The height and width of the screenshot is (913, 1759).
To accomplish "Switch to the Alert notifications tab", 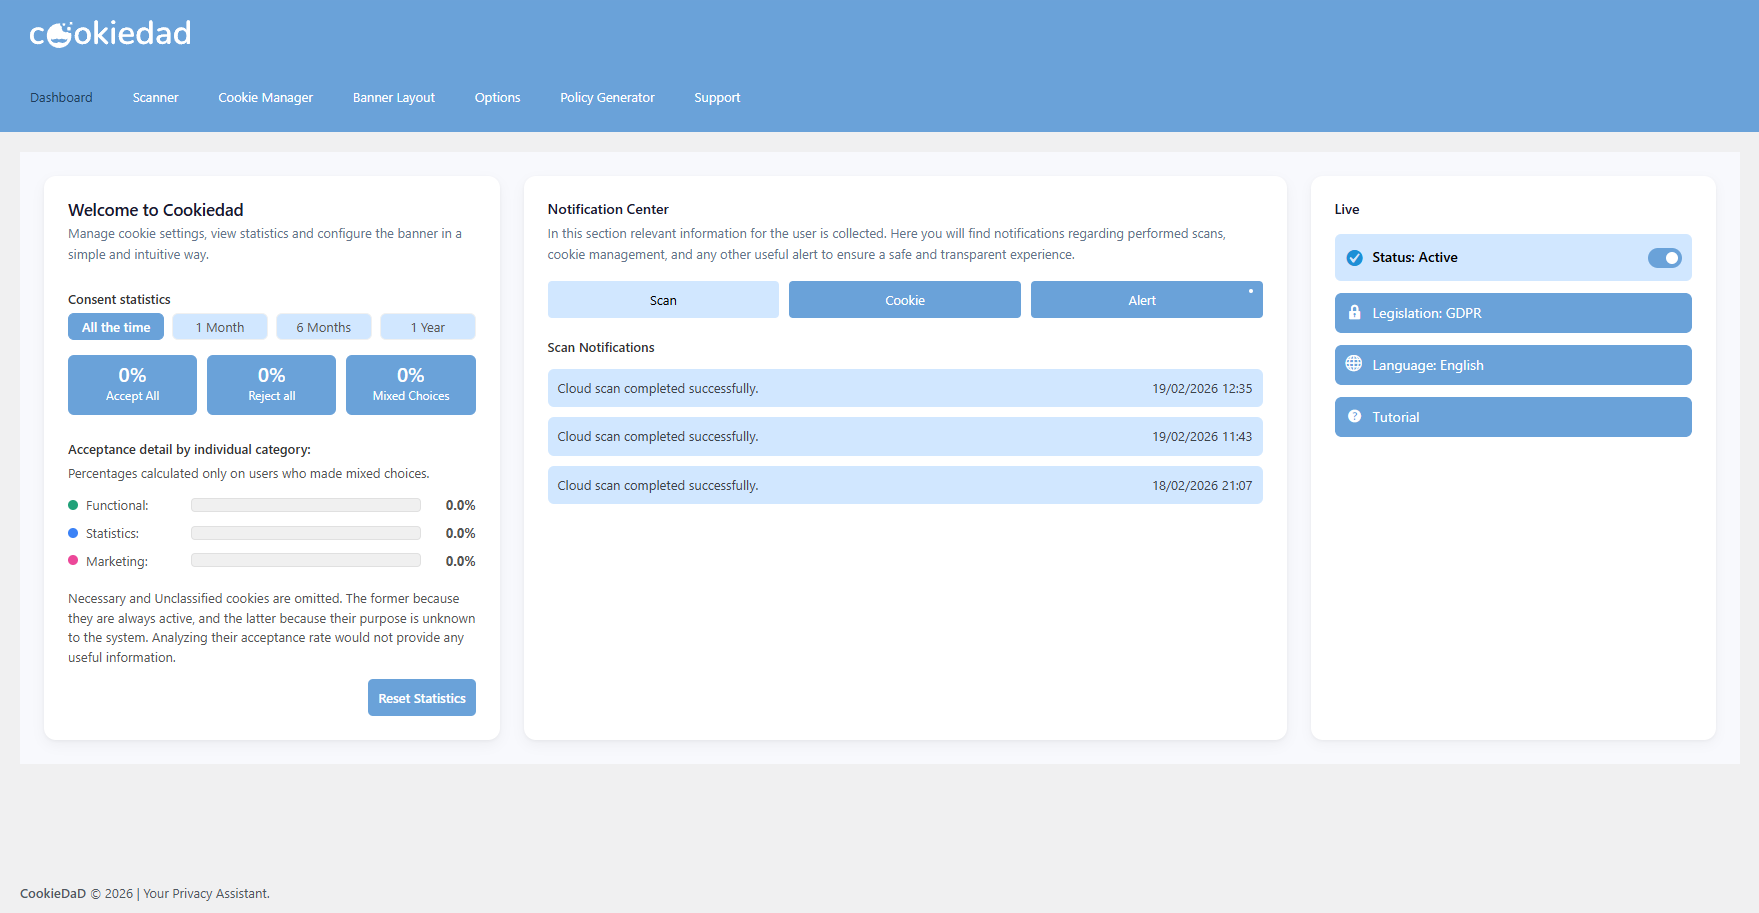I will pyautogui.click(x=1146, y=299).
